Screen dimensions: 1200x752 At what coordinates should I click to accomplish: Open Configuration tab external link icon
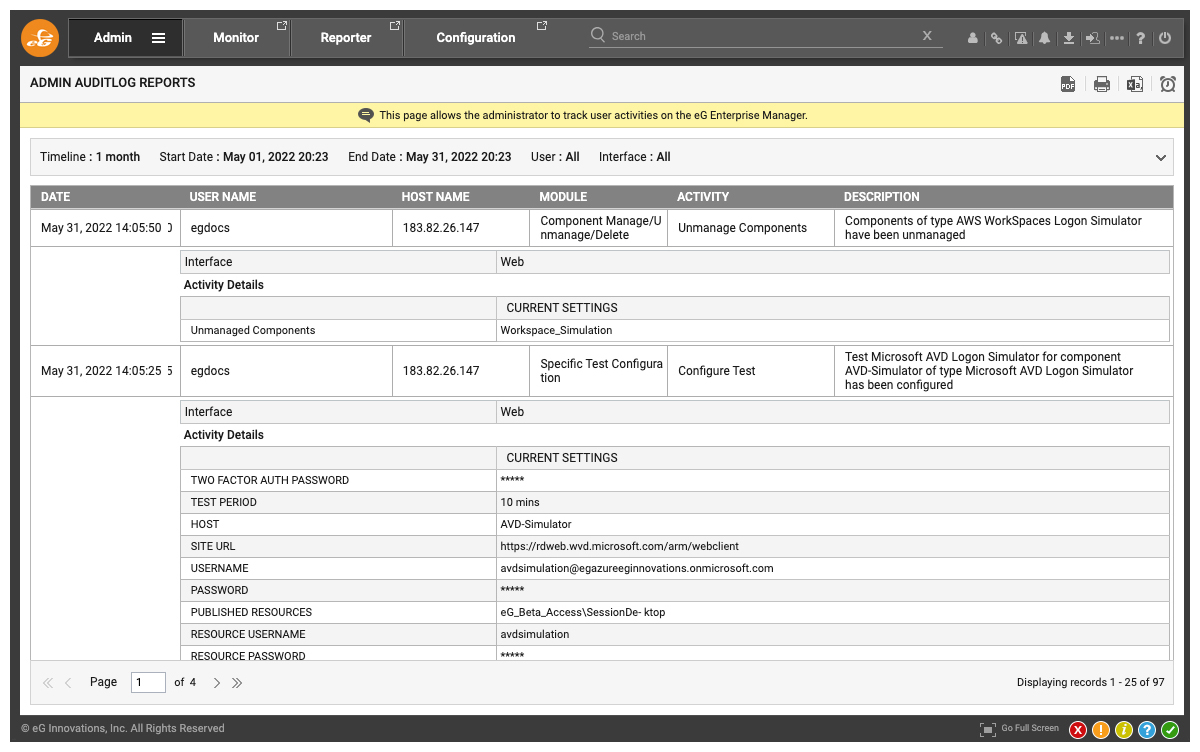[x=542, y=26]
